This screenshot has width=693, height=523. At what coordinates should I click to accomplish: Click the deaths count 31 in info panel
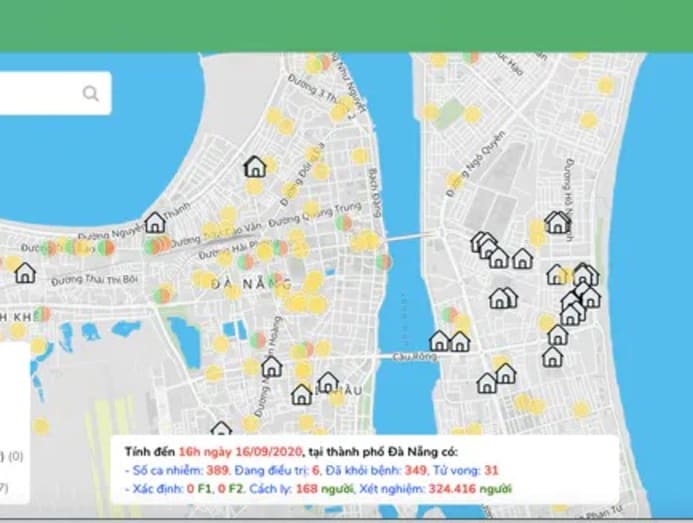(x=490, y=469)
